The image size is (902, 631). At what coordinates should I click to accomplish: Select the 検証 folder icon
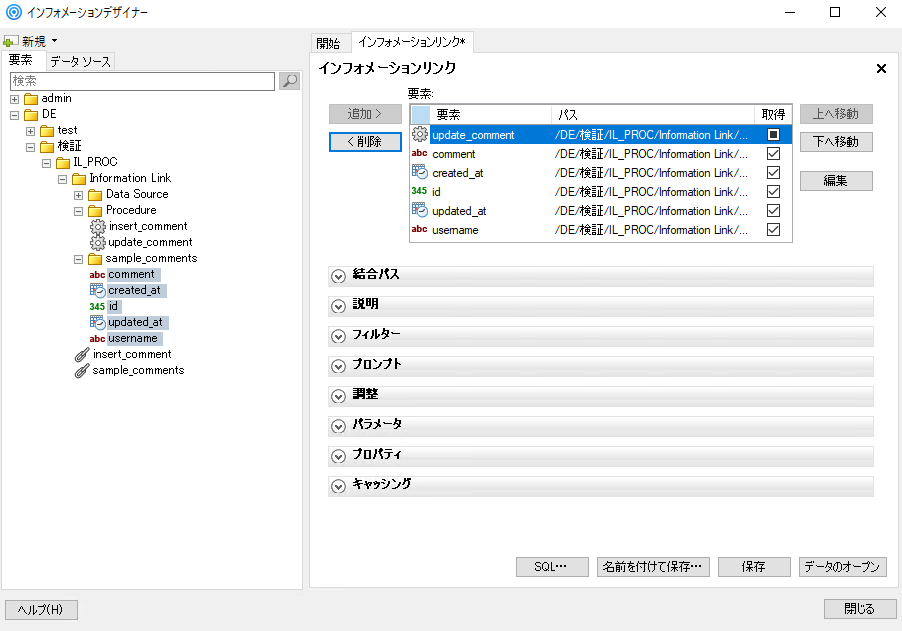47,147
